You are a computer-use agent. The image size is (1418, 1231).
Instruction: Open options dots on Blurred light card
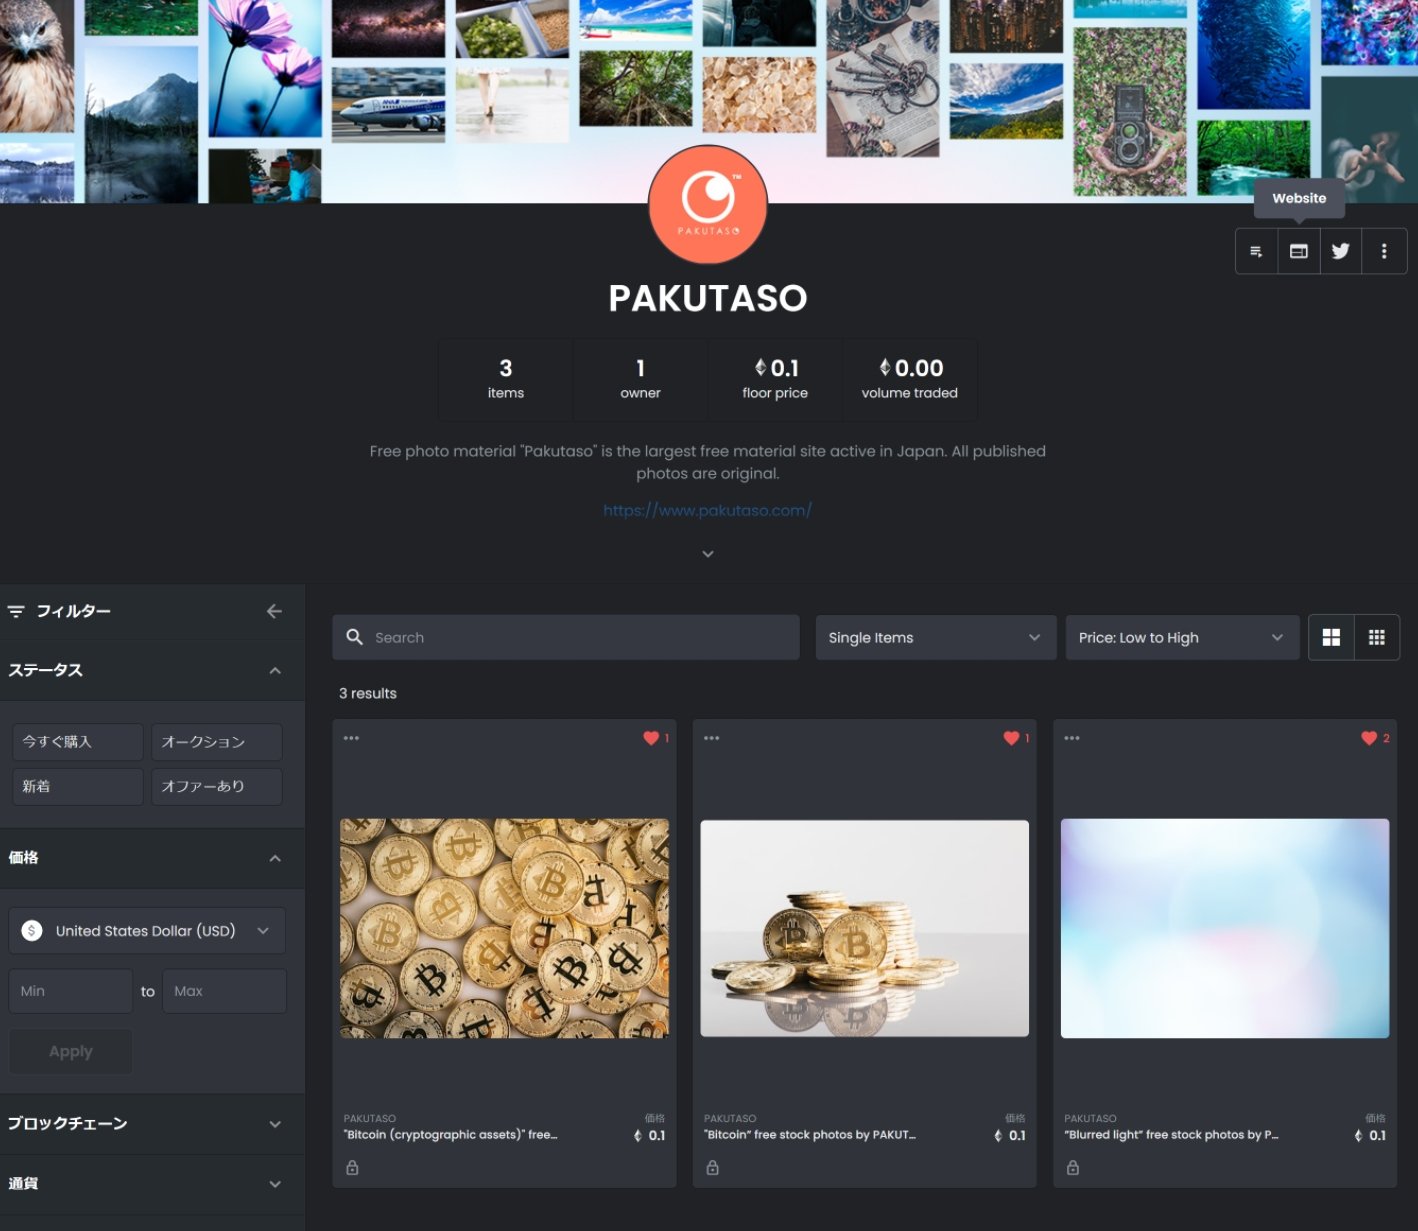pyautogui.click(x=1072, y=738)
